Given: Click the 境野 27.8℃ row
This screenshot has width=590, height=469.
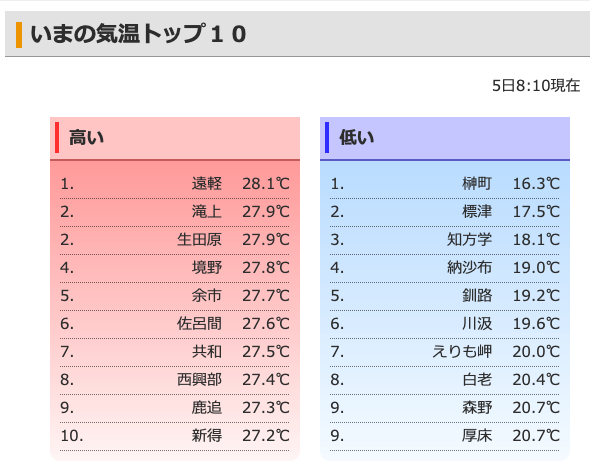Looking at the screenshot, I should coord(175,268).
